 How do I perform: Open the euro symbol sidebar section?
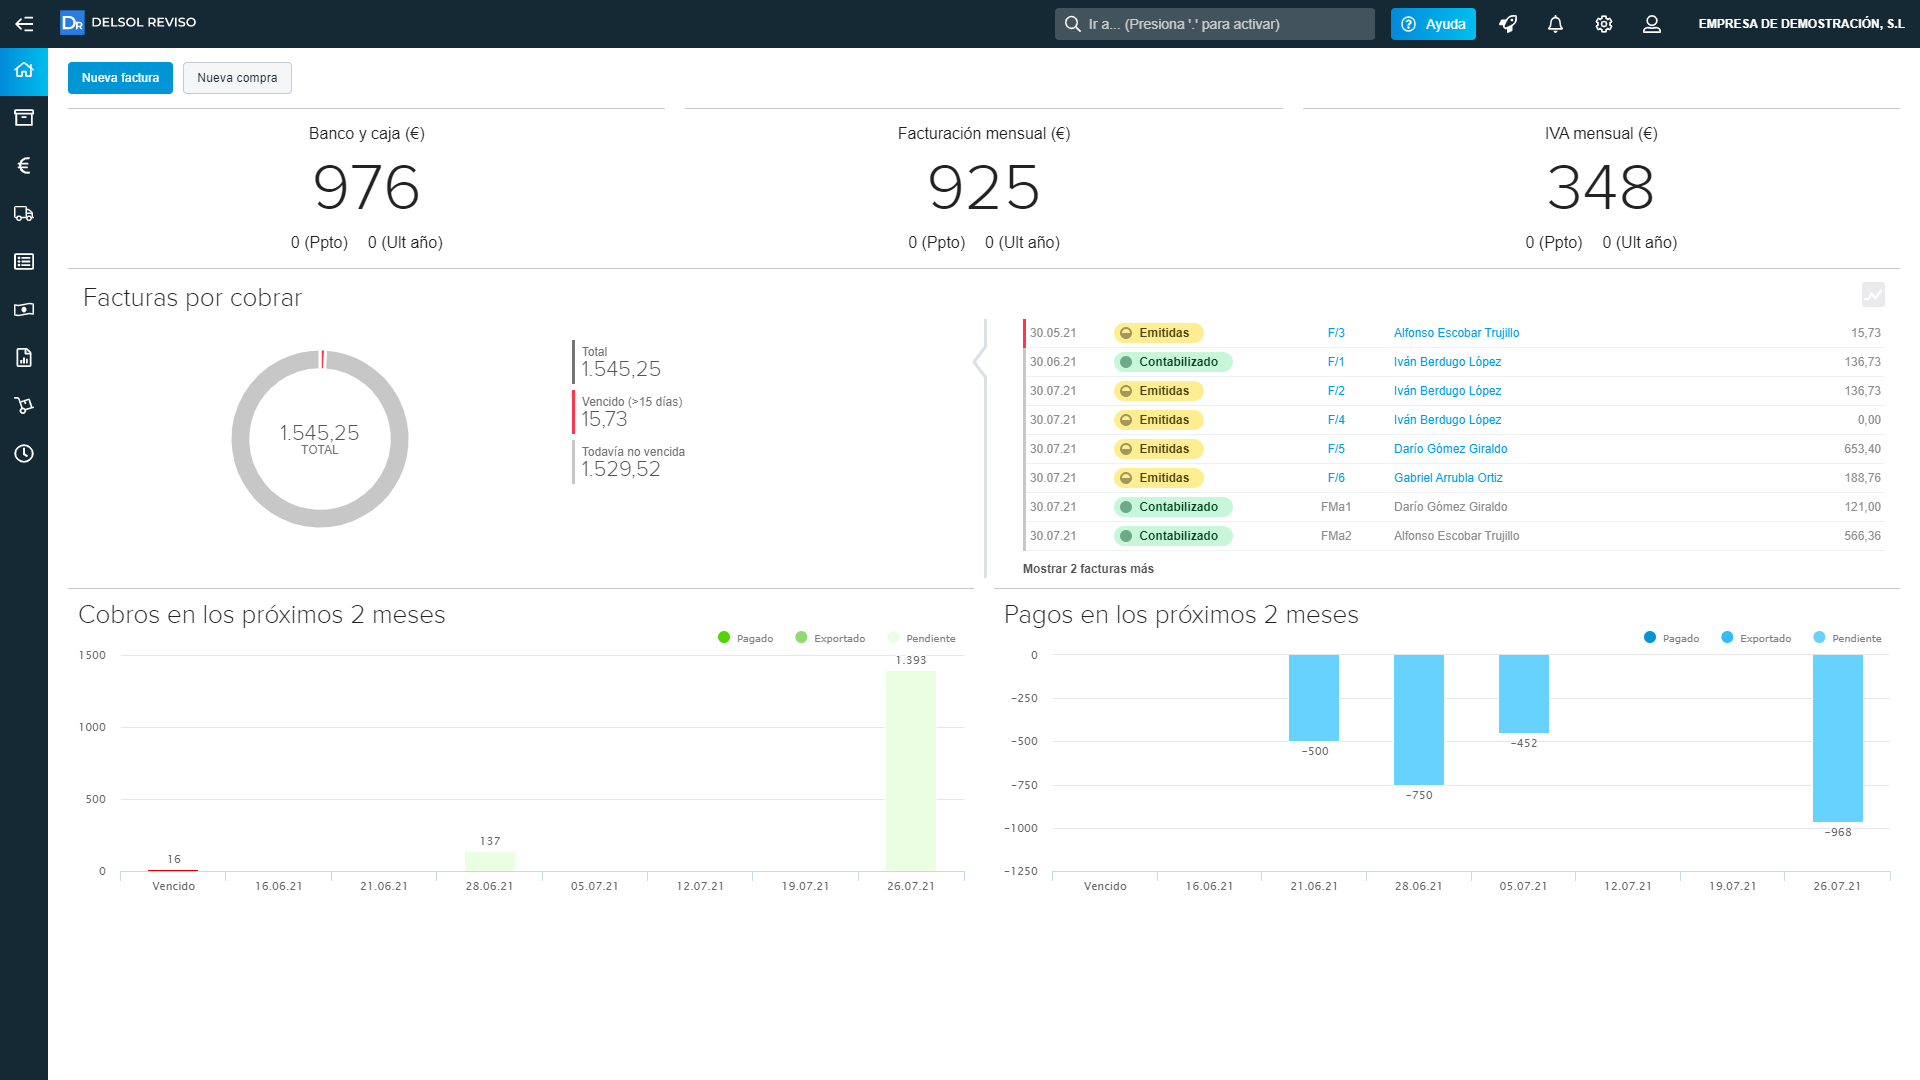tap(24, 166)
